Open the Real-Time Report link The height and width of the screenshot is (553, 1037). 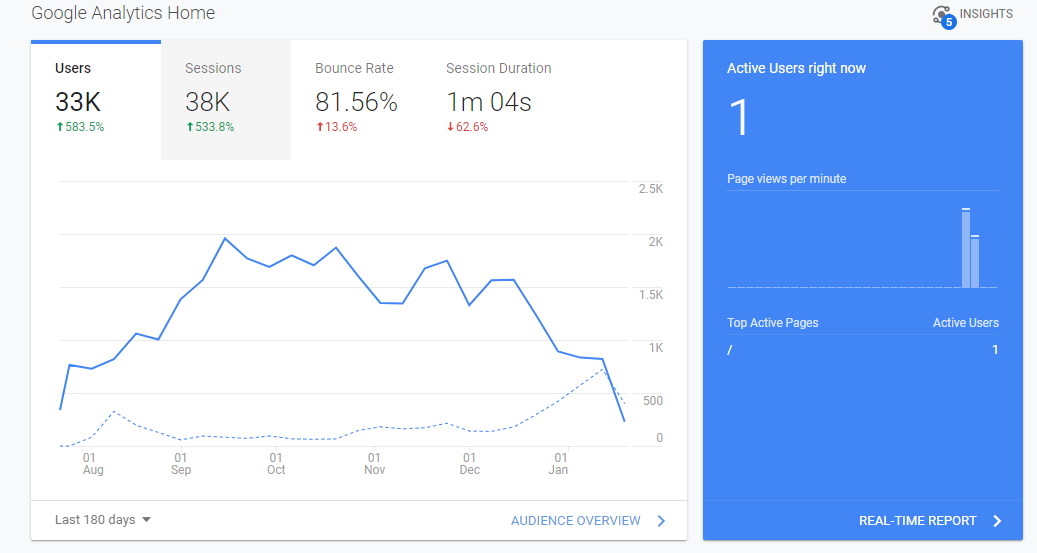click(x=917, y=521)
